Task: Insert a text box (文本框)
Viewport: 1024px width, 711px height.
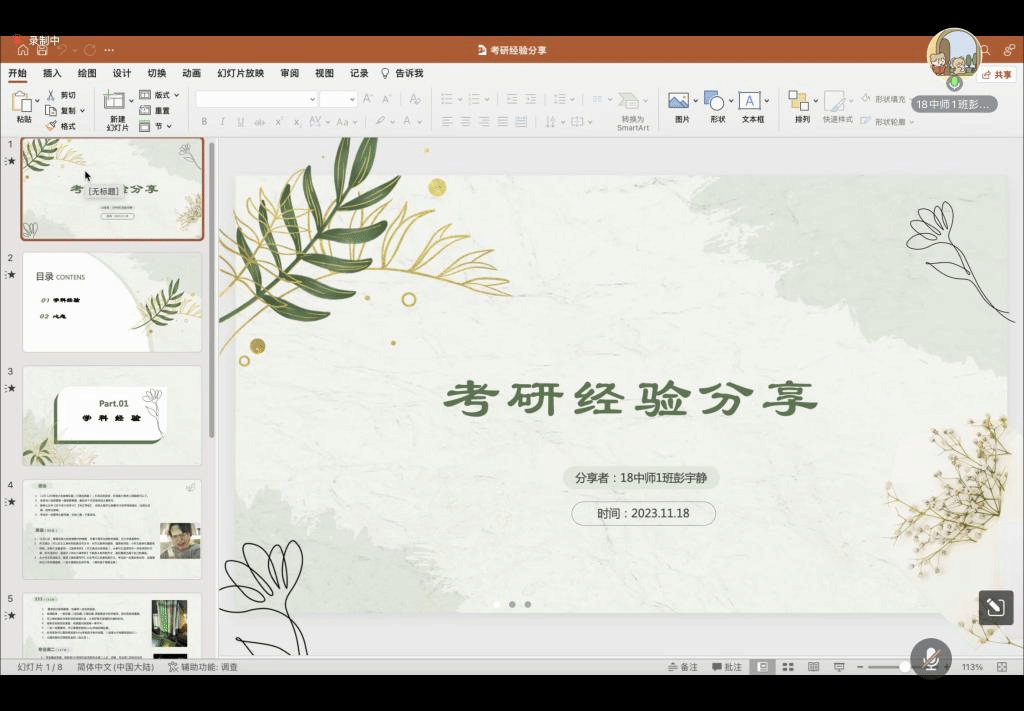Action: point(750,101)
